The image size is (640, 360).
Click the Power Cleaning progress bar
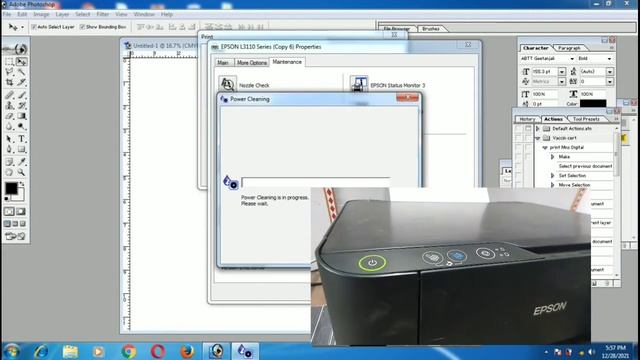click(316, 182)
